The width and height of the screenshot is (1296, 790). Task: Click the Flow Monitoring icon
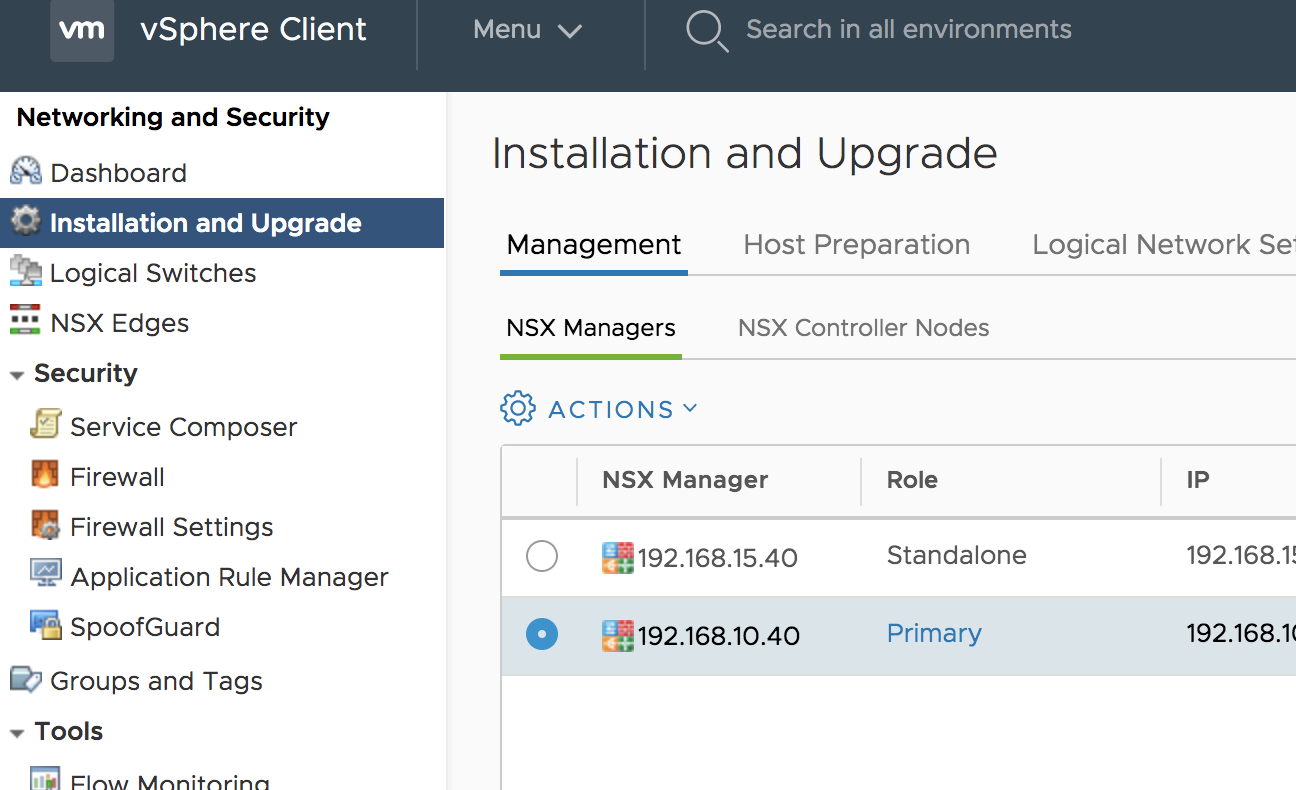(x=47, y=779)
